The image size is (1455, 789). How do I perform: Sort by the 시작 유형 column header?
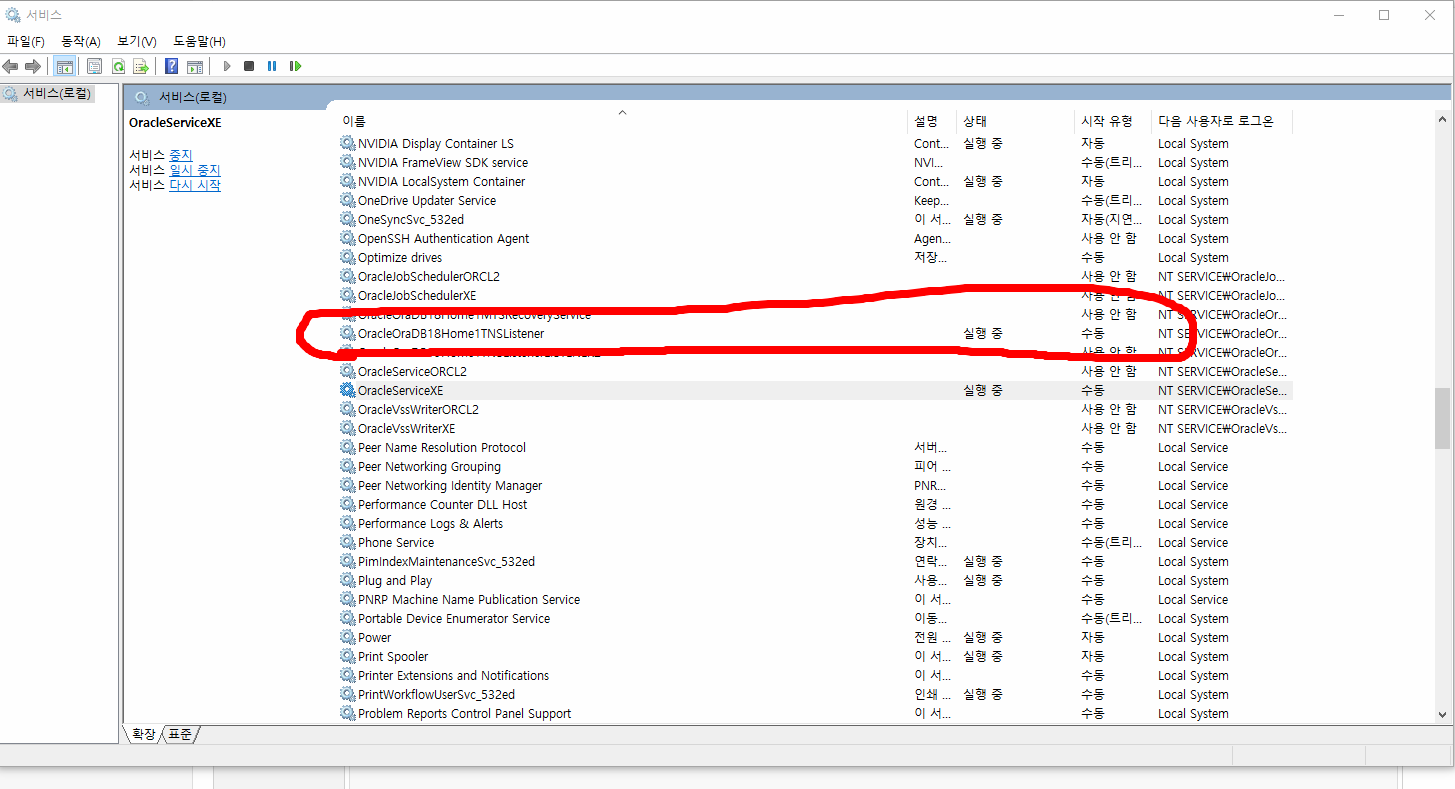pyautogui.click(x=1113, y=121)
